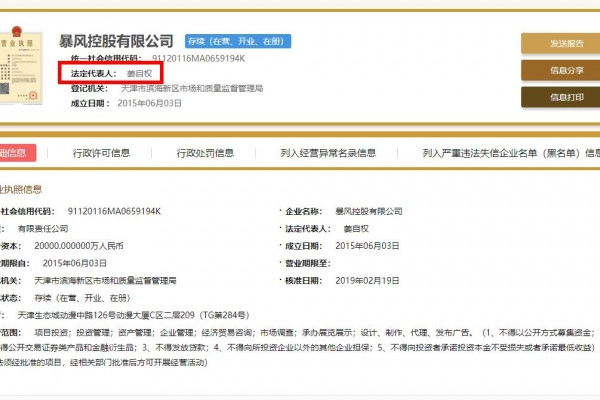
Task: Click 成立日期 value in license details section
Action: click(x=367, y=246)
